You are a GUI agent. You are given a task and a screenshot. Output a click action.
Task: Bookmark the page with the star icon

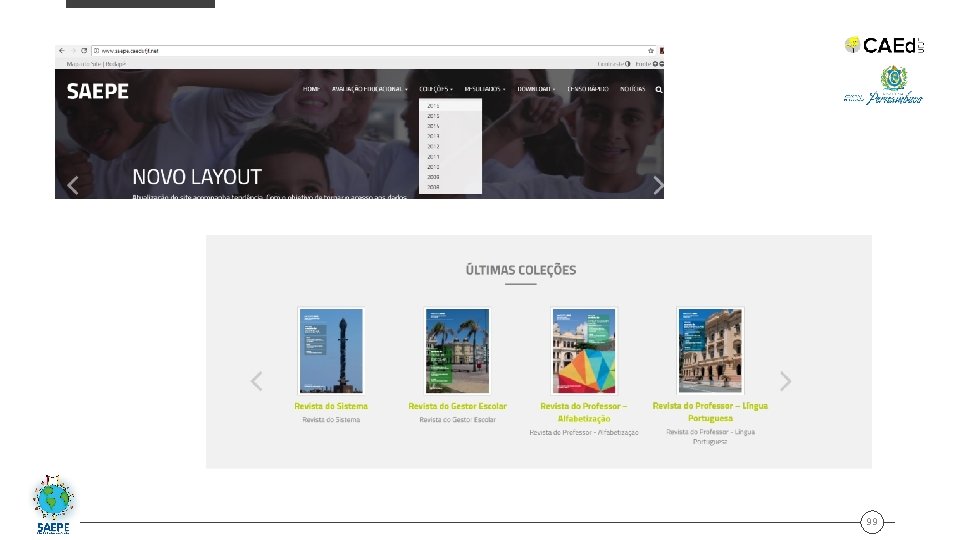tap(651, 51)
